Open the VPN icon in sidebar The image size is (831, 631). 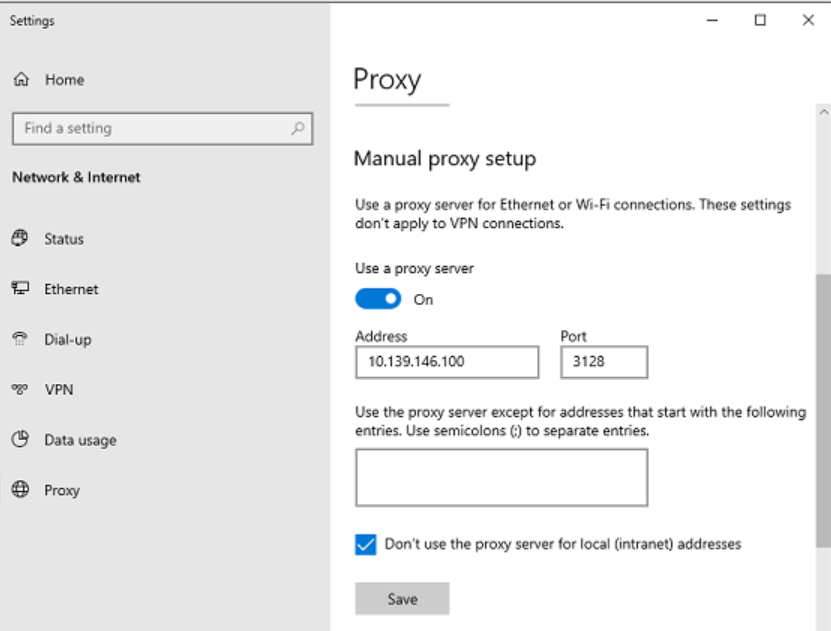pyautogui.click(x=20, y=389)
